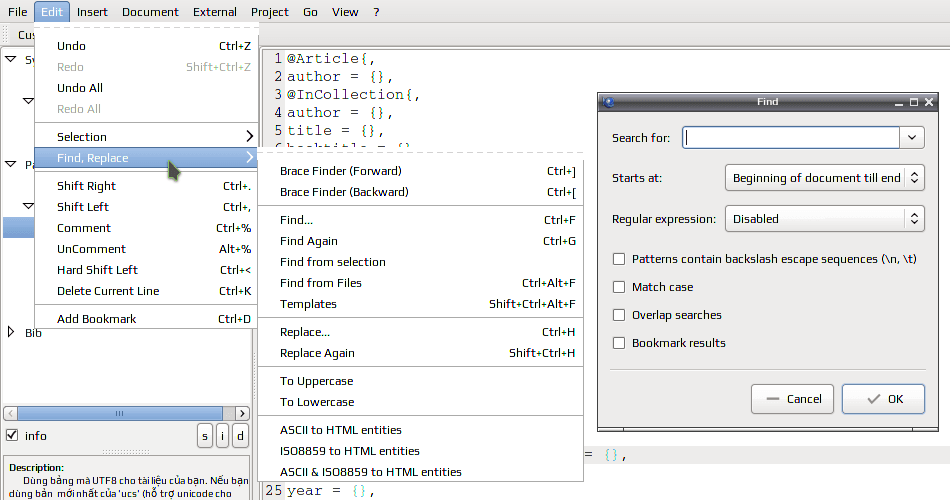Viewport: 950px width, 500px height.
Task: Select ISO8859 to HTML entities
Action: click(x=420, y=451)
